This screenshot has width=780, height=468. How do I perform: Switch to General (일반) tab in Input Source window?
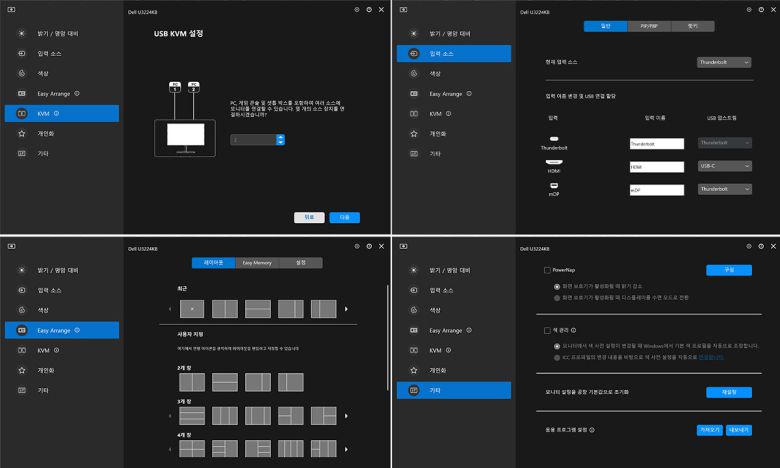tap(605, 26)
